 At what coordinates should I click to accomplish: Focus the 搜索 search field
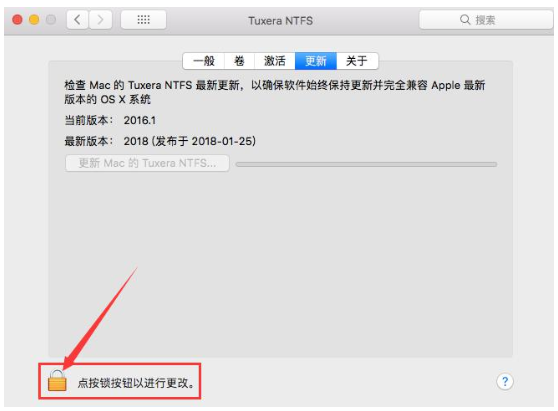click(x=486, y=20)
